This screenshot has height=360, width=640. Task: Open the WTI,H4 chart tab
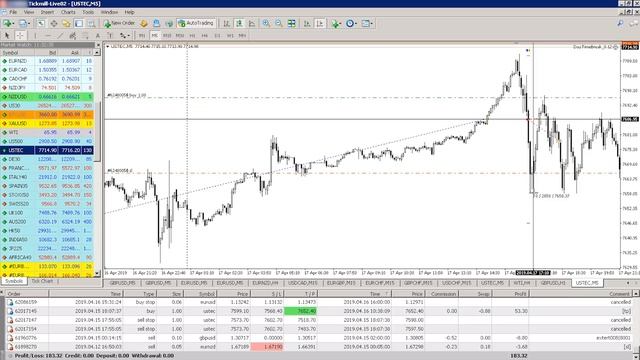click(521, 283)
